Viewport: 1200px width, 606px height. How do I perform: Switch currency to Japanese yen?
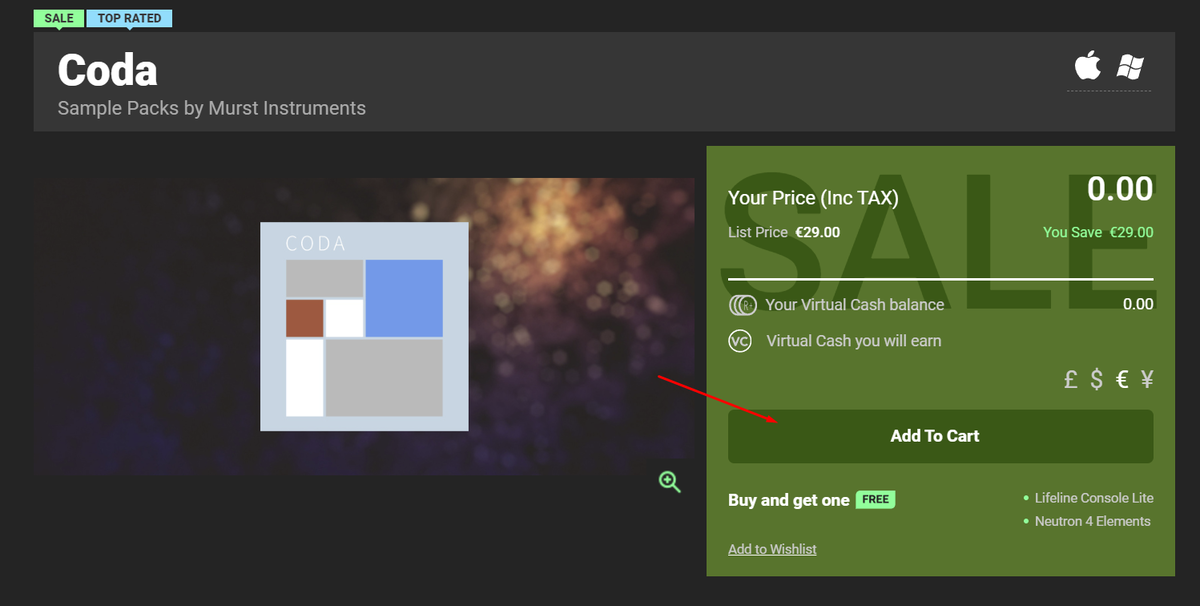[x=1147, y=379]
